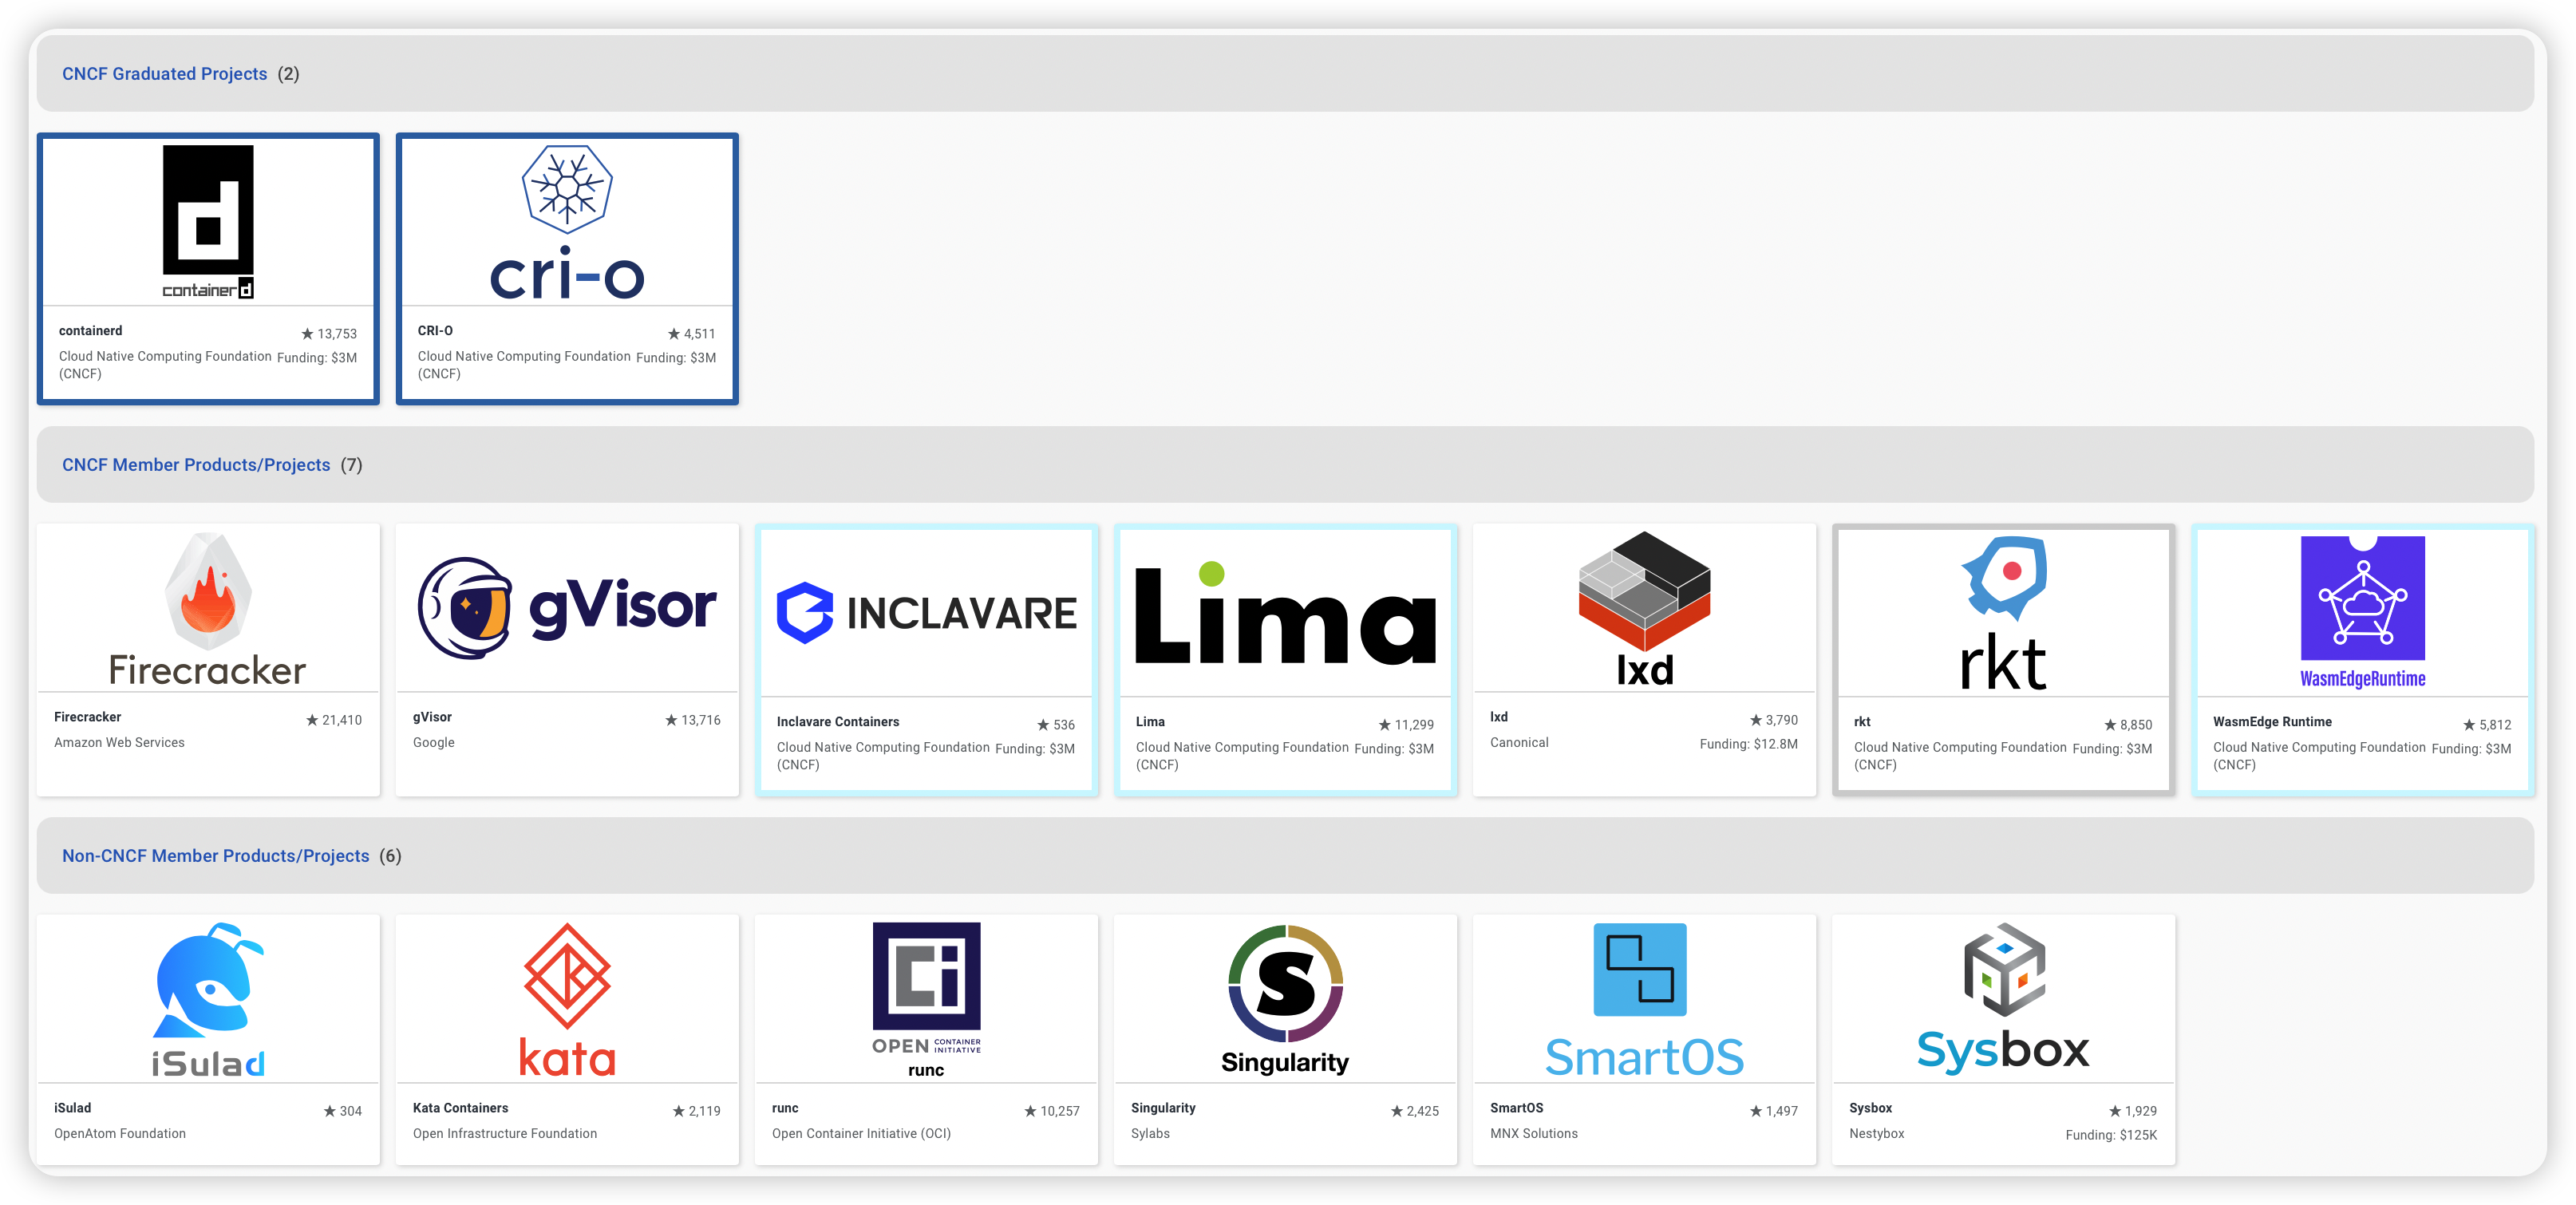Viewport: 2576px width, 1205px height.
Task: Open the CRI-O snowflake logo
Action: pos(567,222)
